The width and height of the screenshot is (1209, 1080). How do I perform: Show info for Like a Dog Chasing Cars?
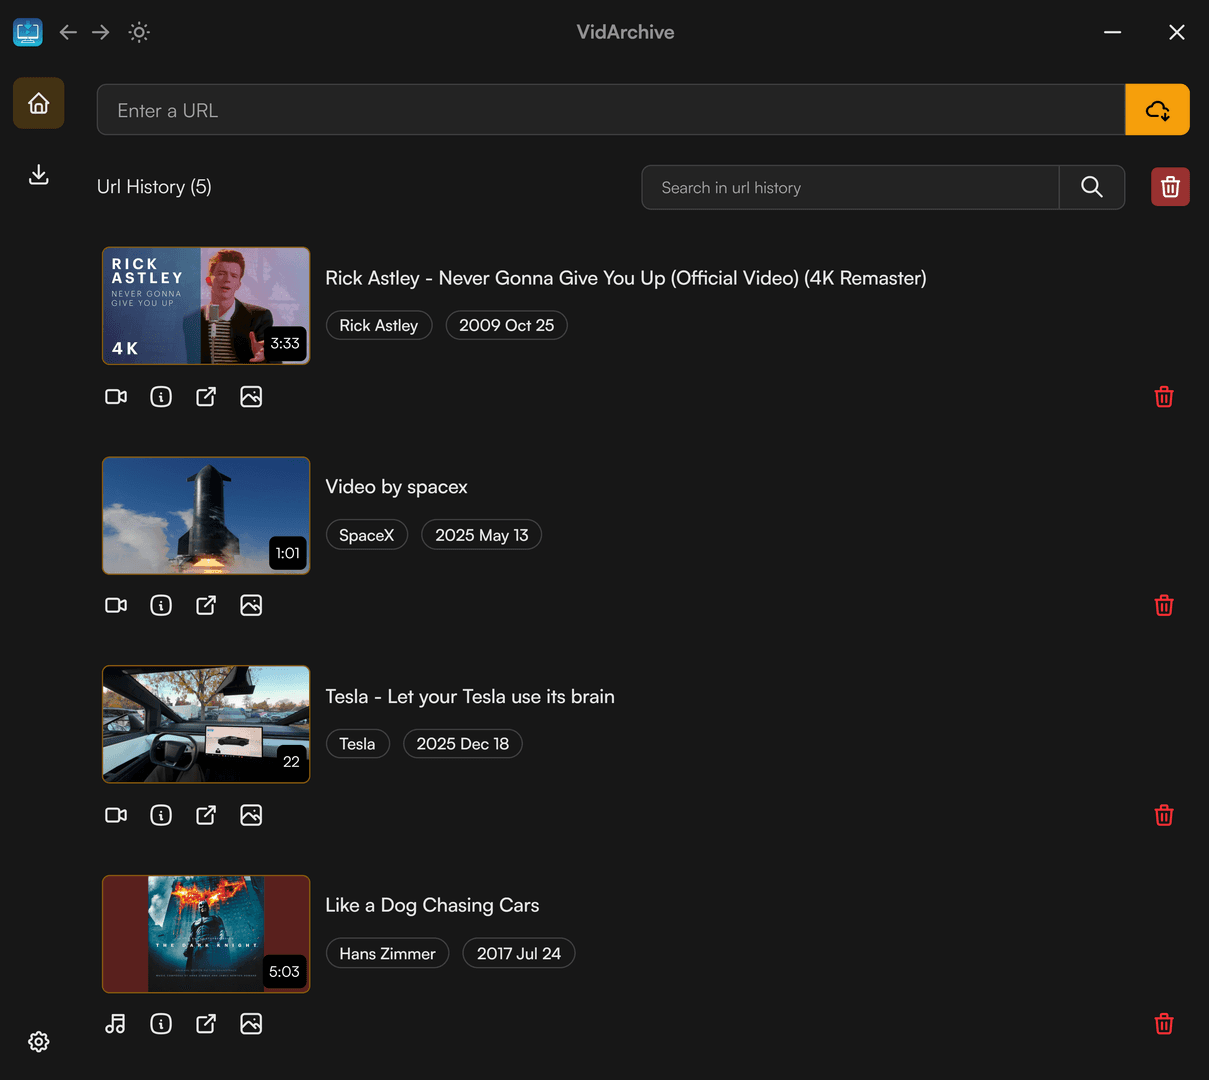coord(161,1024)
